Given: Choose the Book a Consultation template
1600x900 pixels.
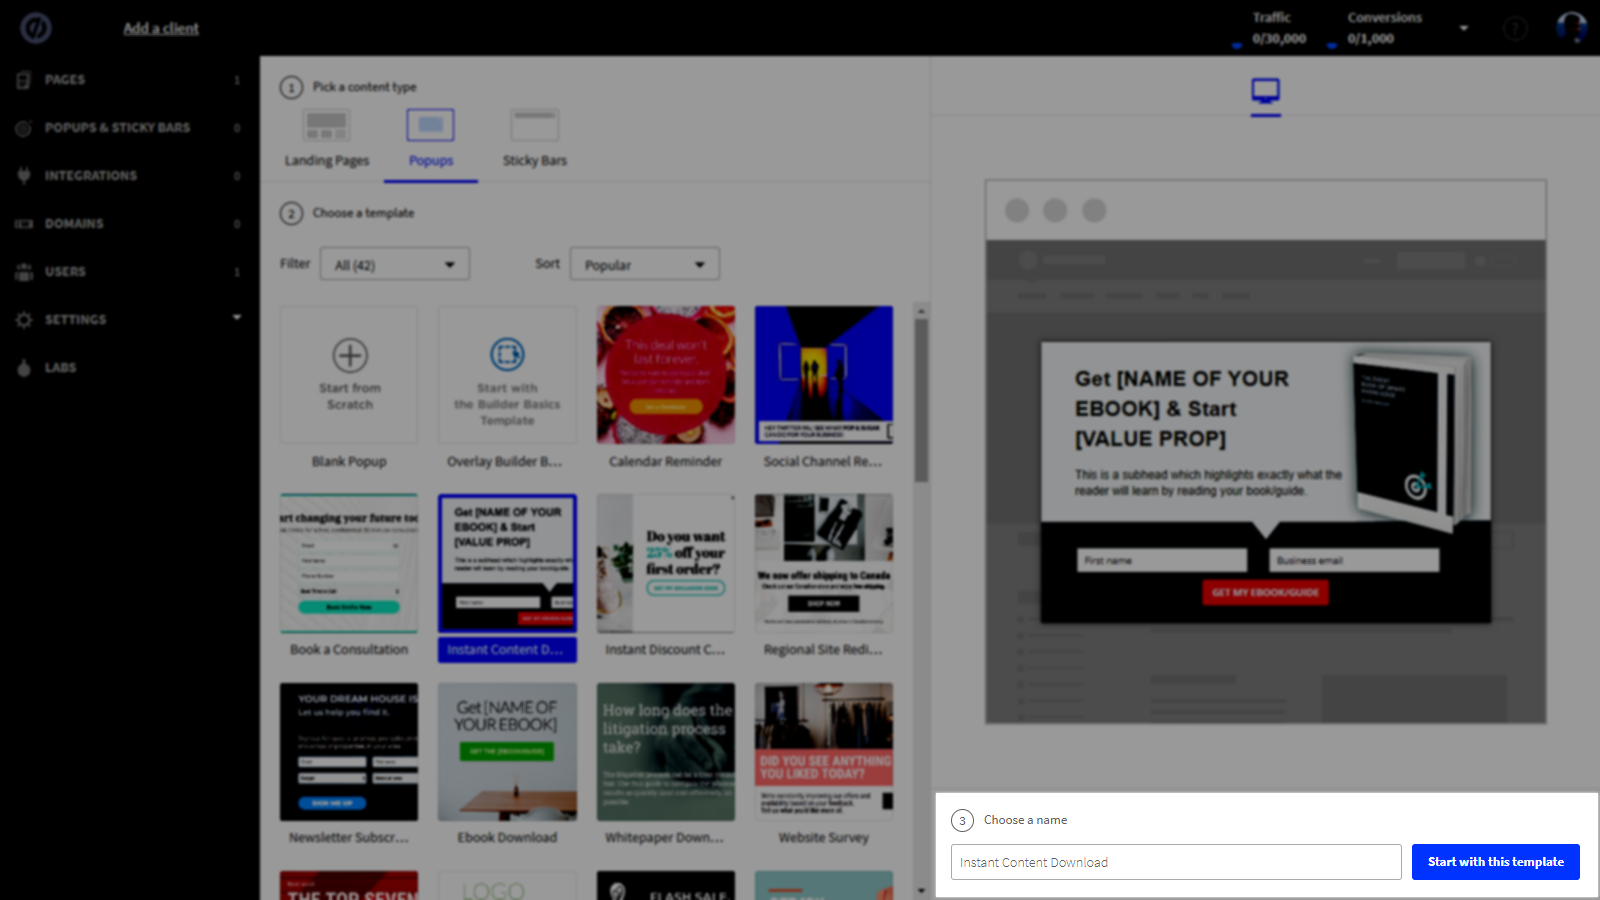Looking at the screenshot, I should pyautogui.click(x=349, y=563).
